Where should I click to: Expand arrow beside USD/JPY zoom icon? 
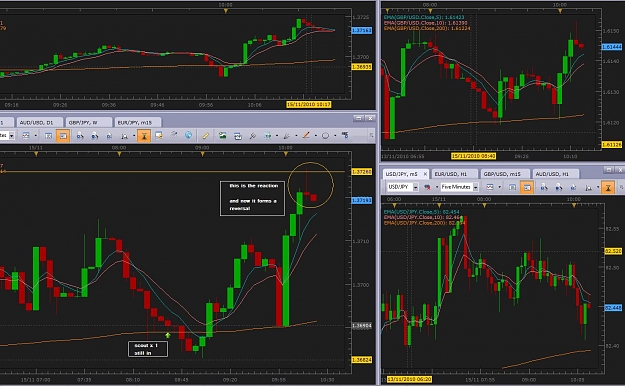click(x=598, y=187)
